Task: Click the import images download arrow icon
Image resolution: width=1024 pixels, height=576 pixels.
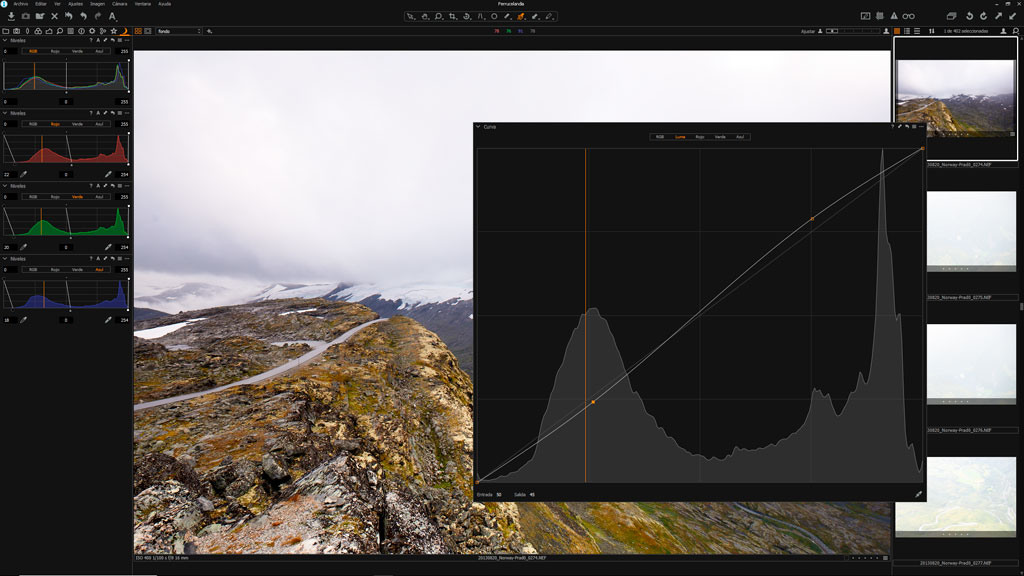Action: click(11, 16)
